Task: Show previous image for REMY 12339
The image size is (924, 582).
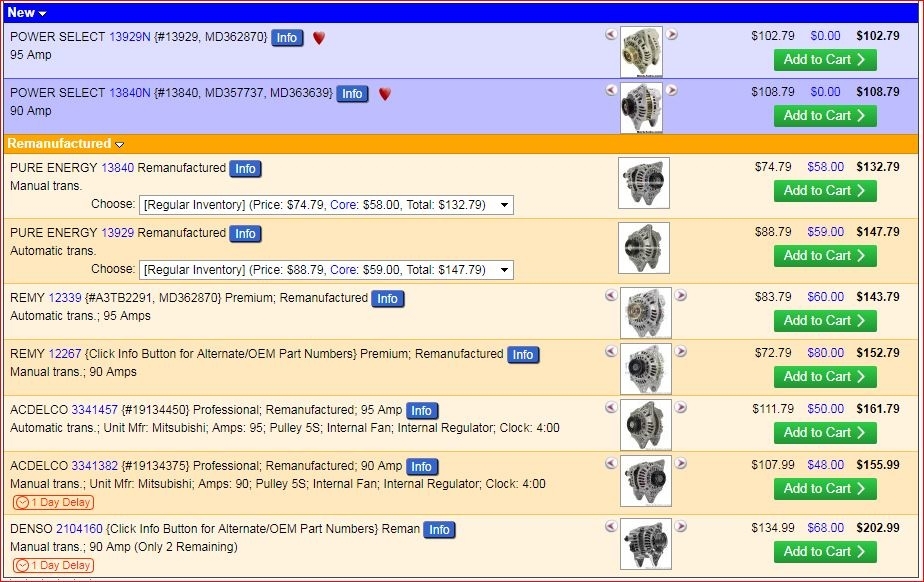Action: click(x=611, y=295)
